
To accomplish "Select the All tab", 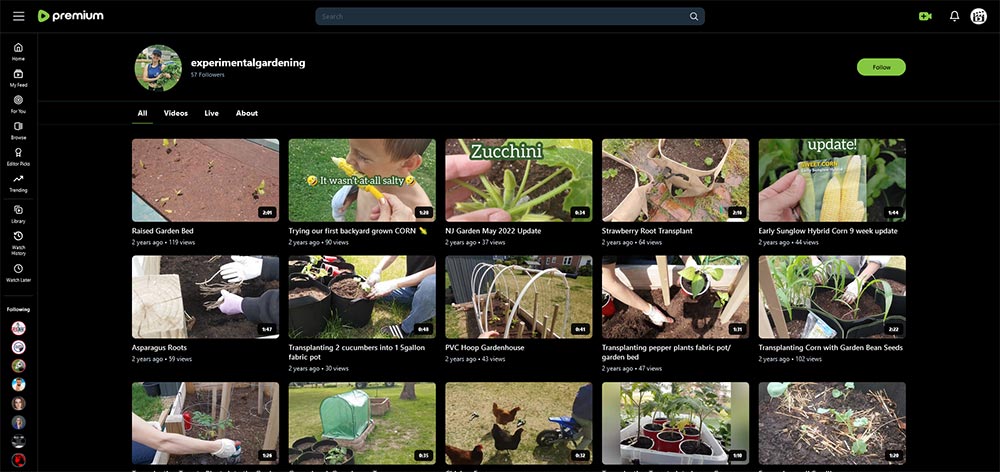I will [x=142, y=113].
